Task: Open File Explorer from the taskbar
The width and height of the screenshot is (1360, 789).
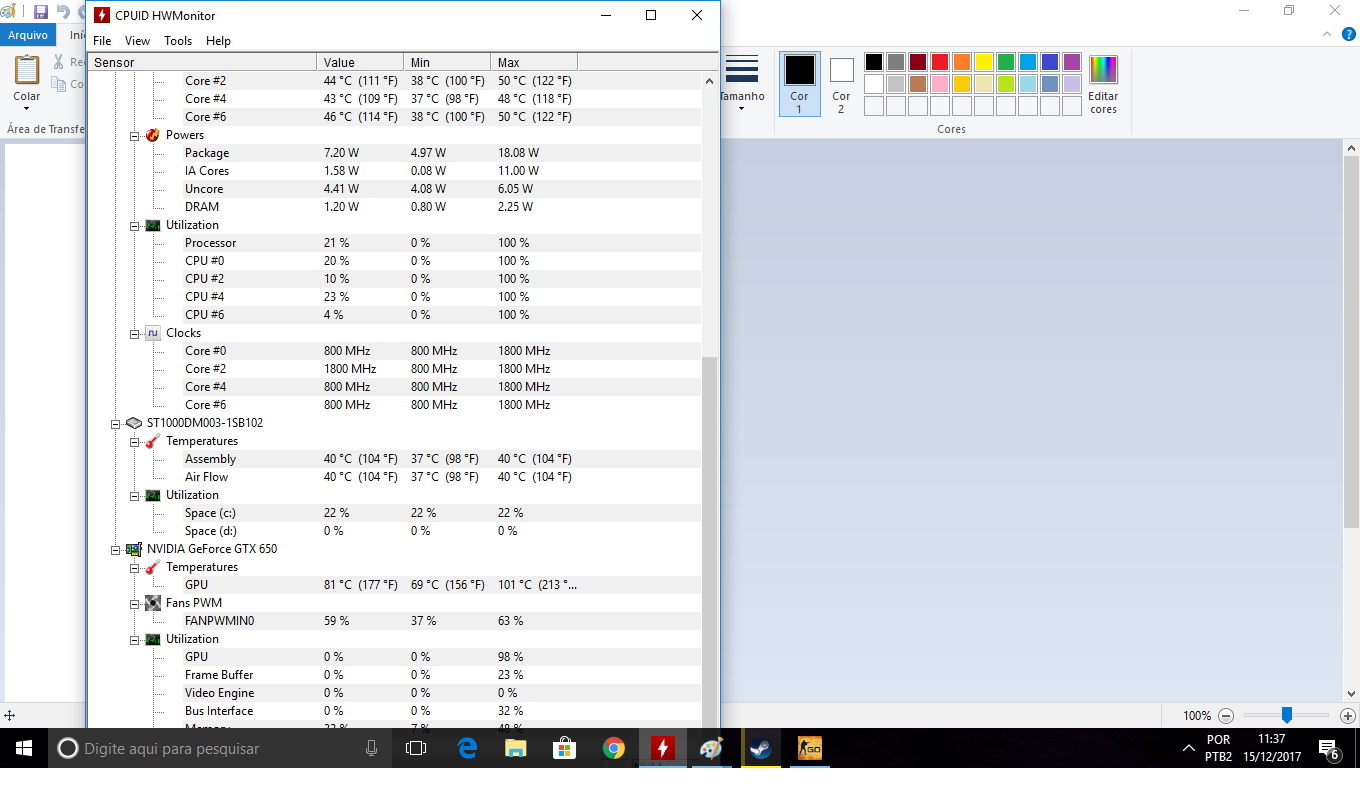Action: (515, 748)
